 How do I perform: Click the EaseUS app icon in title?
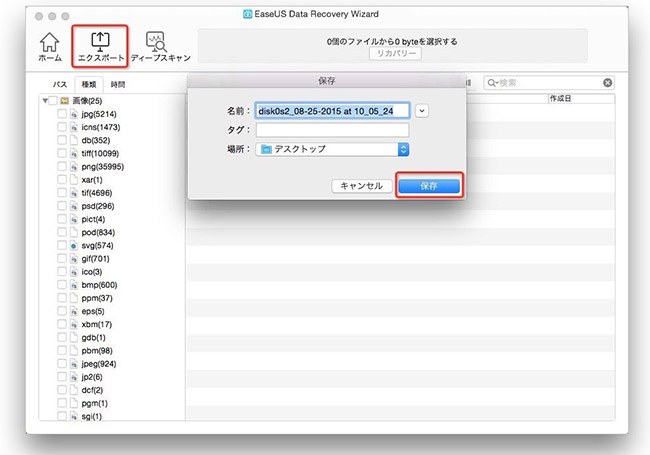click(247, 14)
